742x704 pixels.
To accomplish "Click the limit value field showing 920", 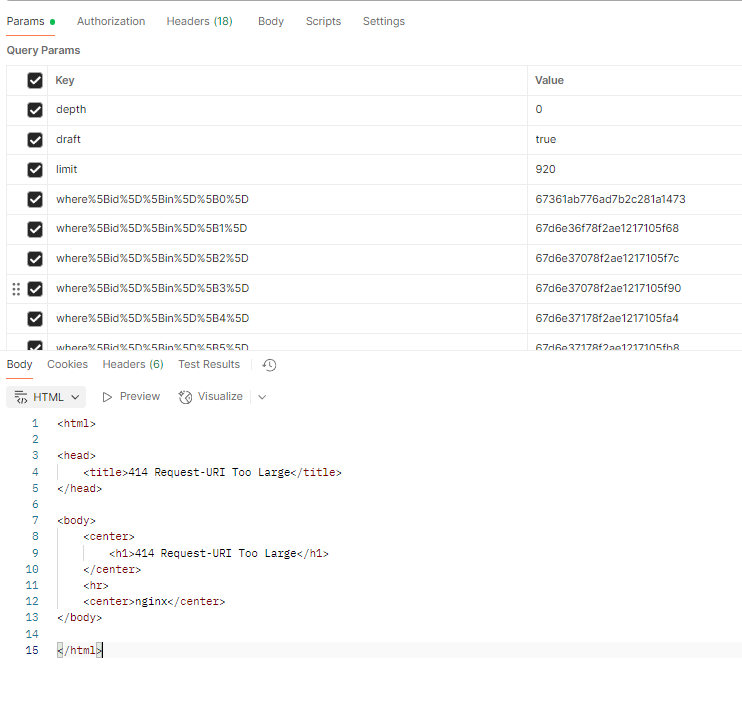I will click(634, 169).
